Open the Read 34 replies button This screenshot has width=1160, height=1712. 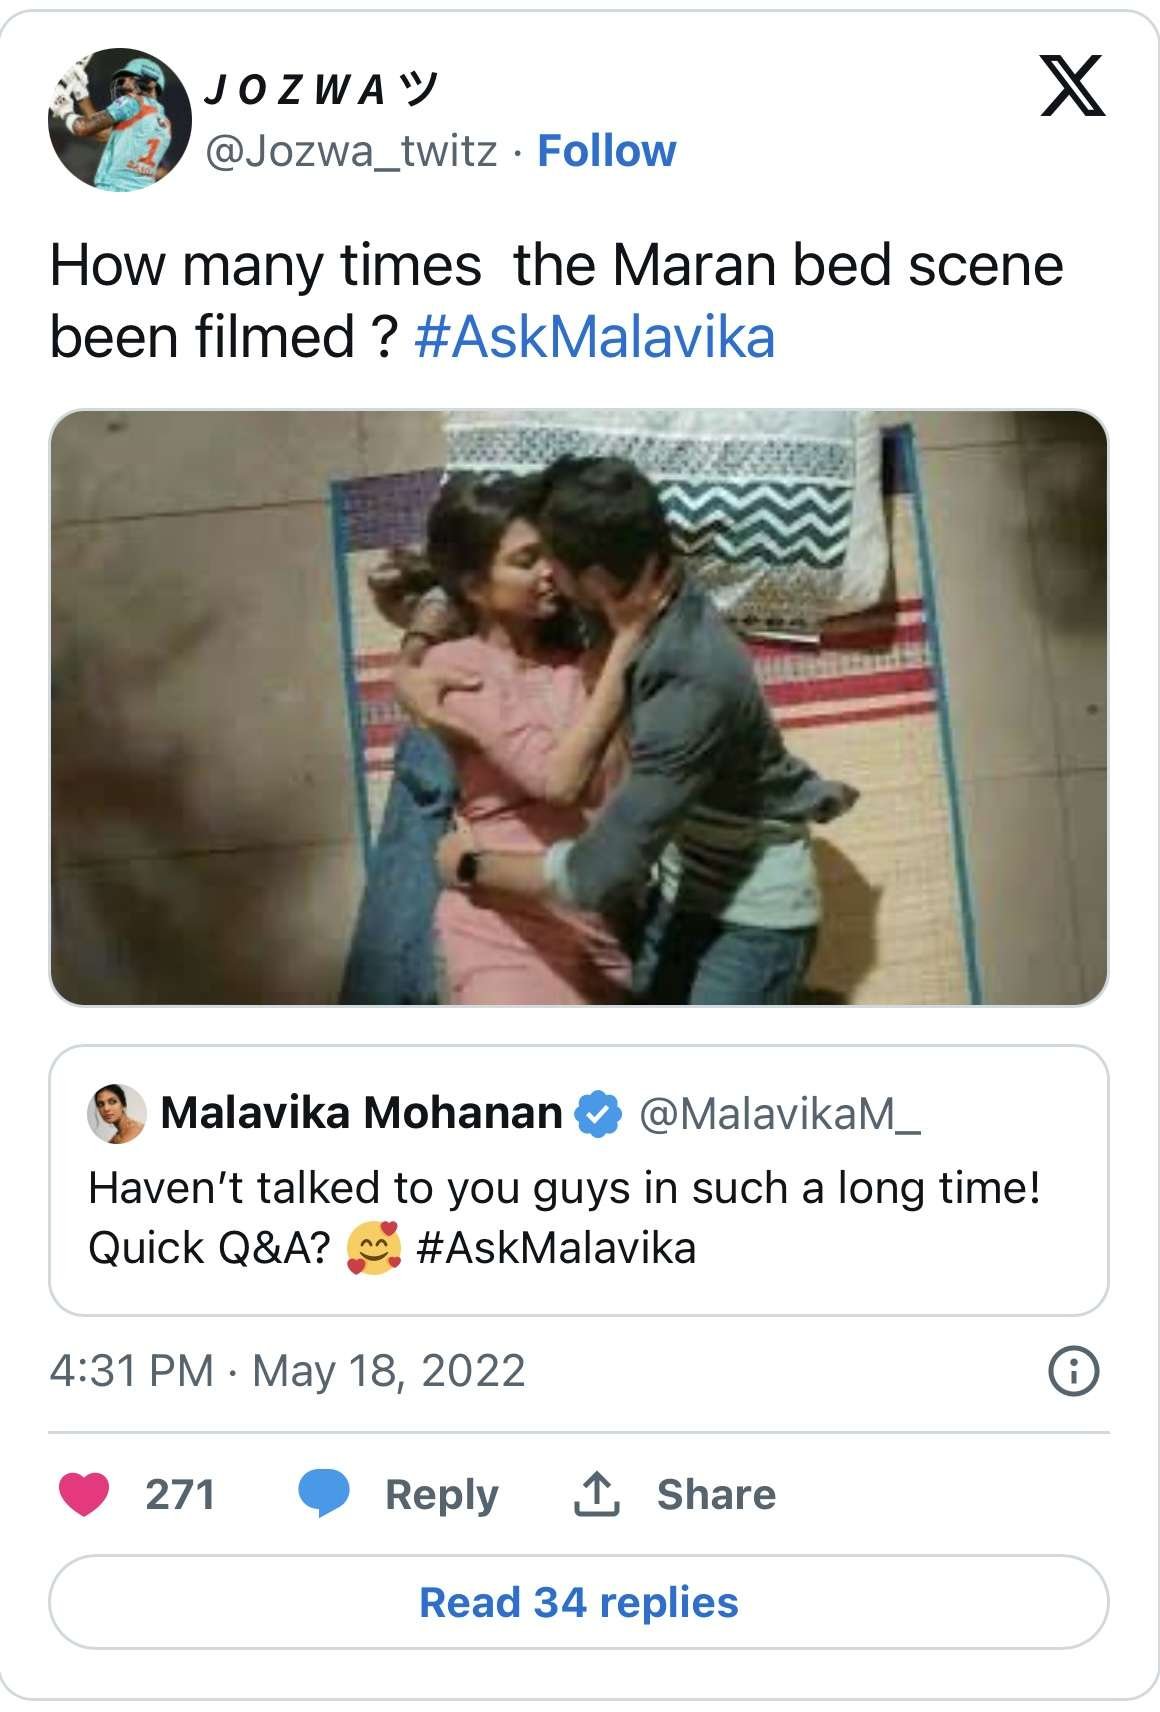coord(579,1602)
